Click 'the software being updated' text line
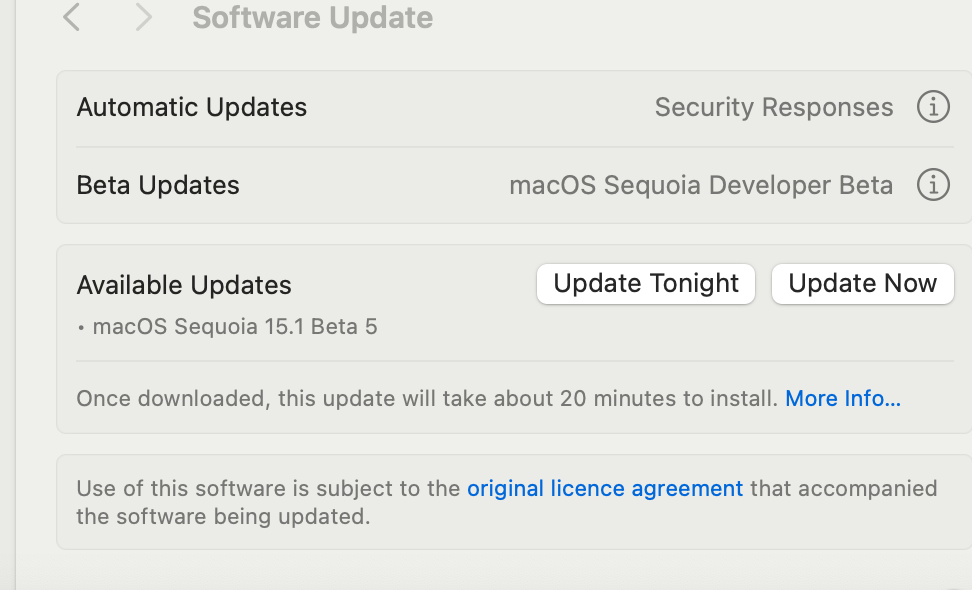Image resolution: width=972 pixels, height=590 pixels. [223, 517]
